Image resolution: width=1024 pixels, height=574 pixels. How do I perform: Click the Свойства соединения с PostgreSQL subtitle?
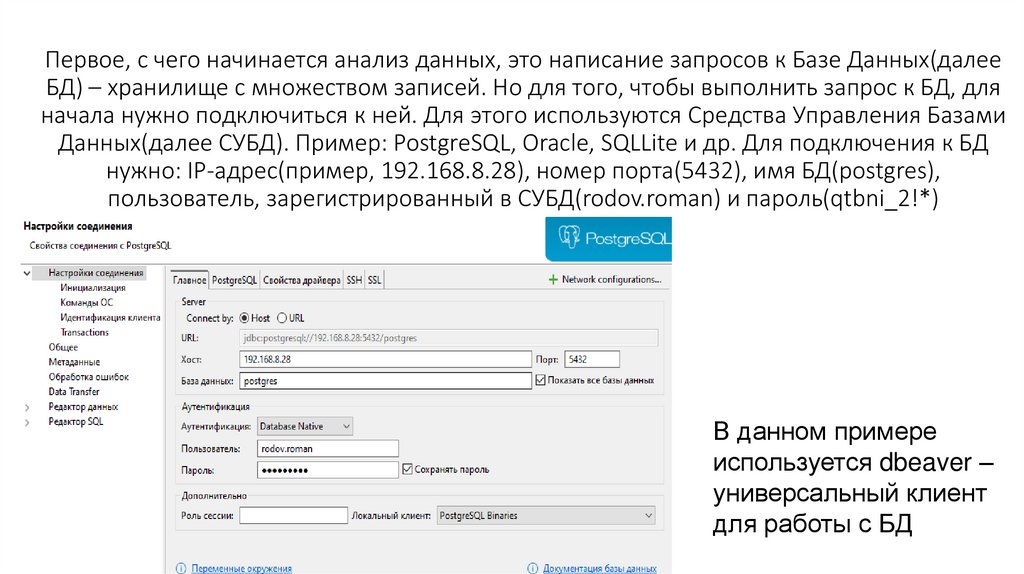tap(100, 246)
